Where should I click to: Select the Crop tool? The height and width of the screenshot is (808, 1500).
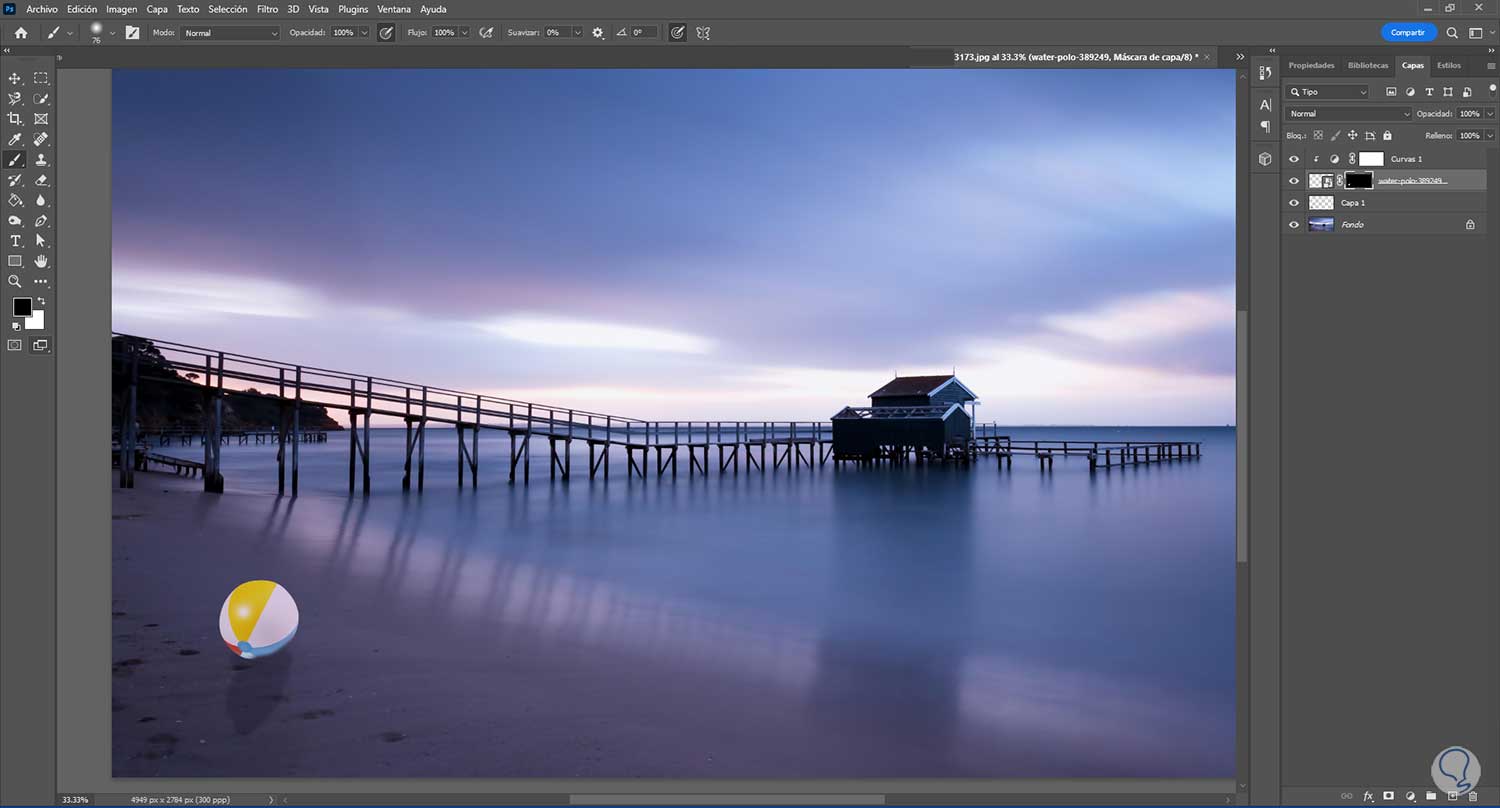click(15, 119)
